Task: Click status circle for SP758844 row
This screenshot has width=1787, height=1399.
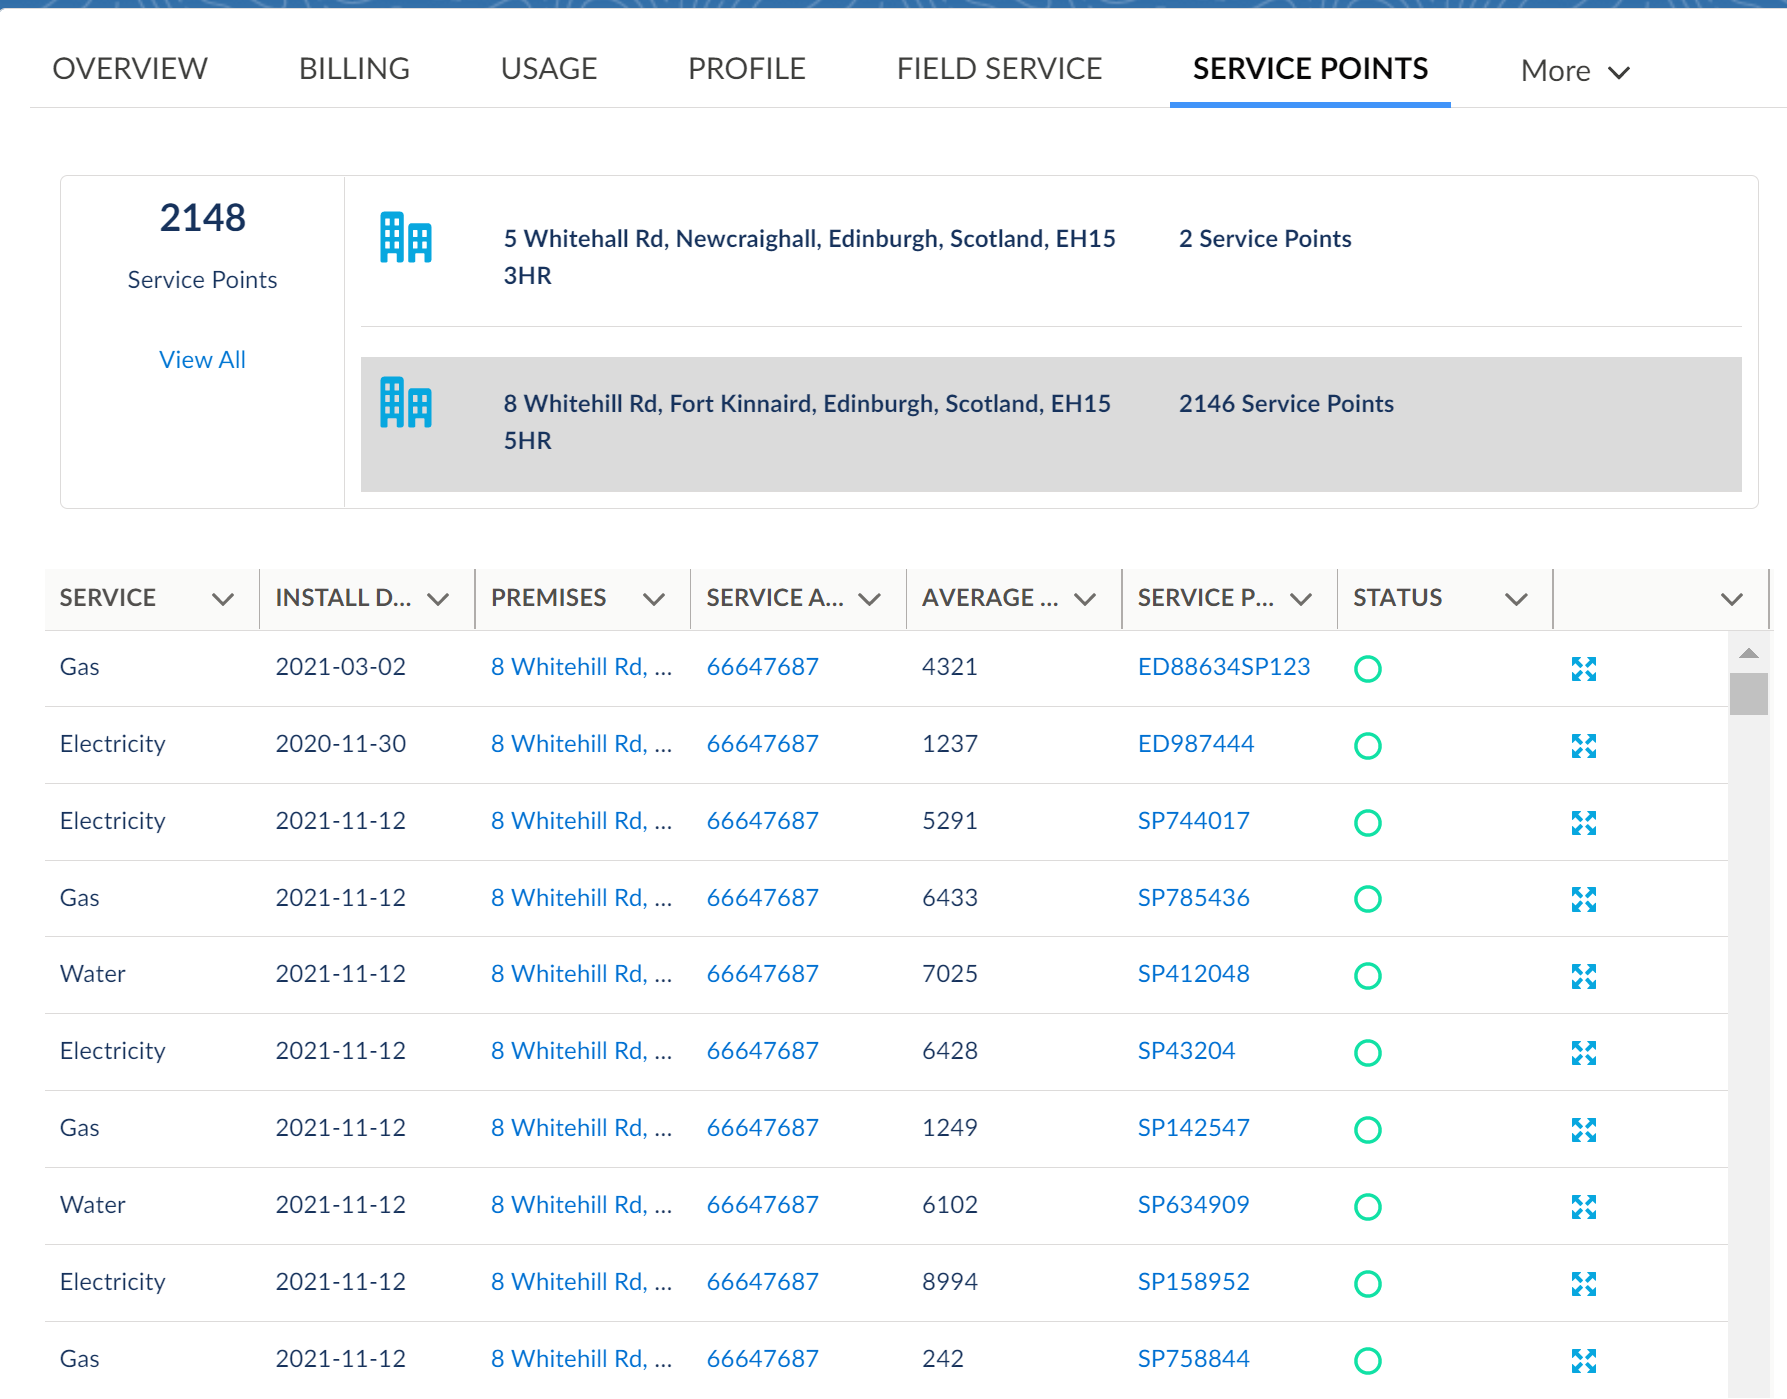Action: [1367, 1361]
